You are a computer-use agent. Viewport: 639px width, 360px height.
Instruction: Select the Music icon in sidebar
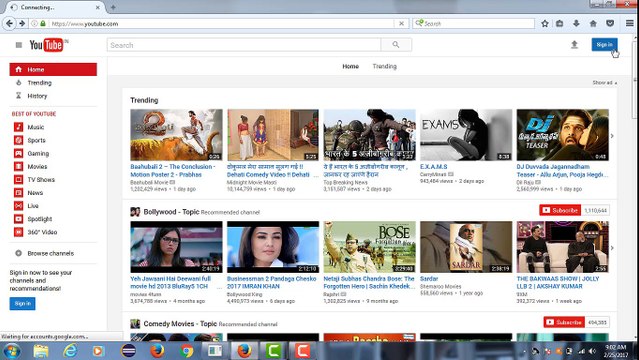pyautogui.click(x=18, y=127)
